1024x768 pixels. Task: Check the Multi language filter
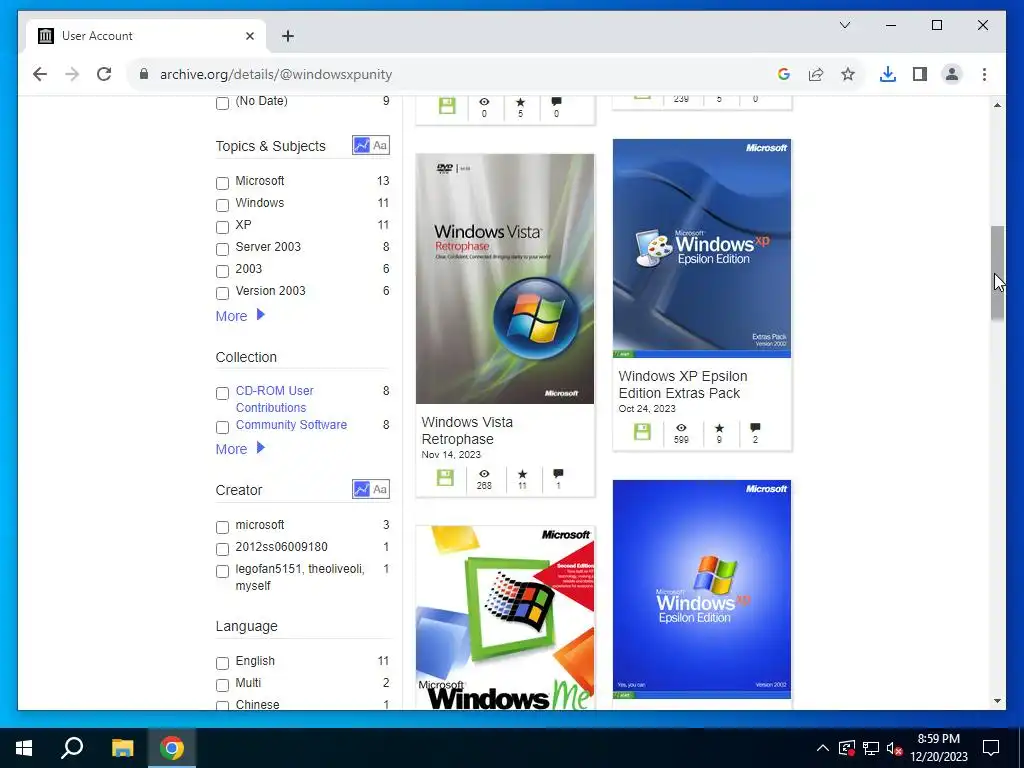[222, 685]
